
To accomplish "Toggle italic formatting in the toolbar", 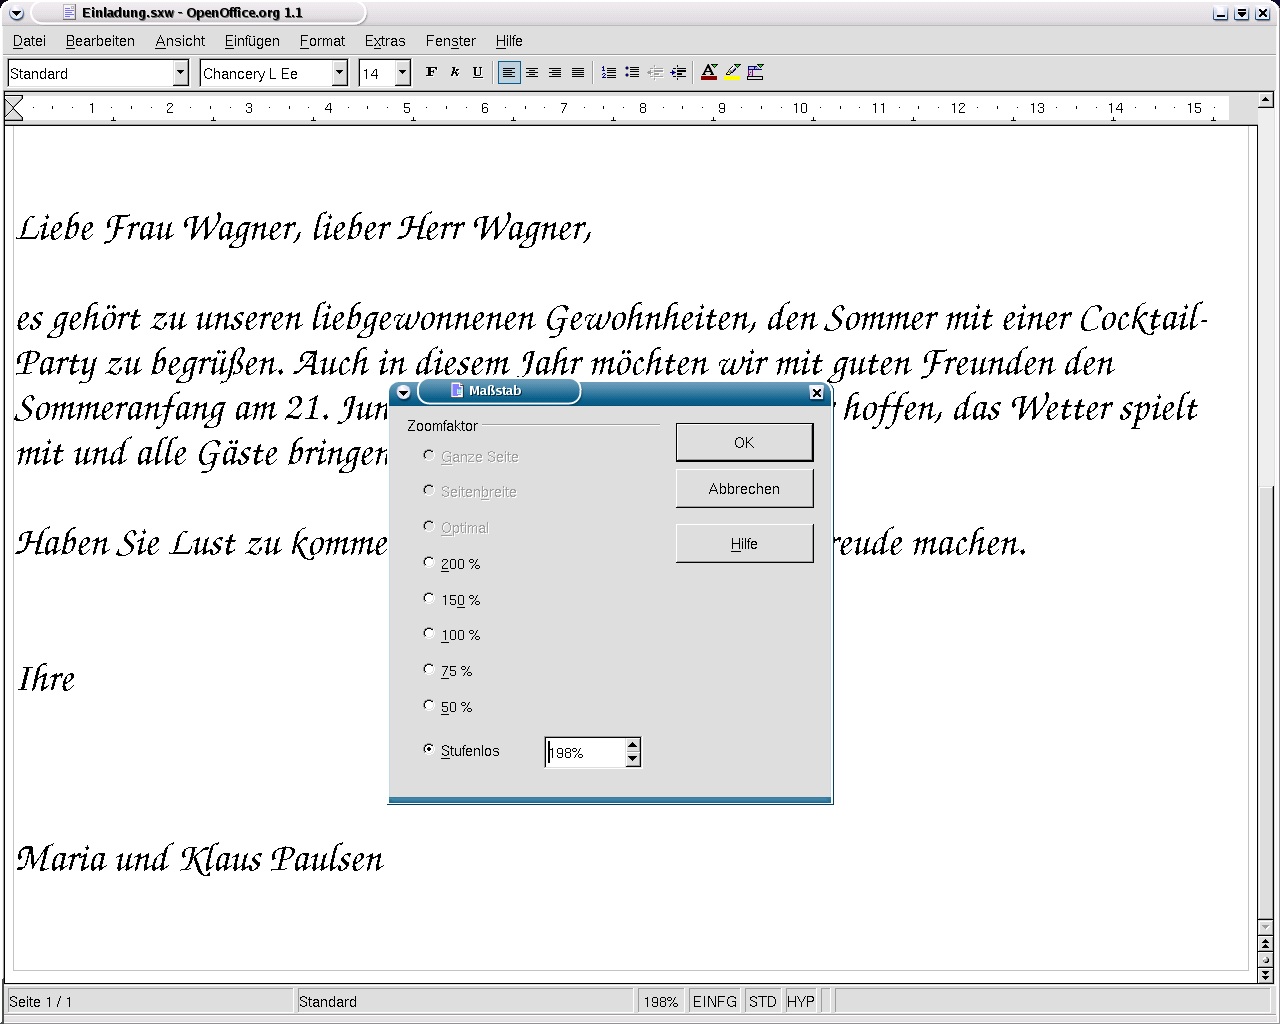I will 454,72.
